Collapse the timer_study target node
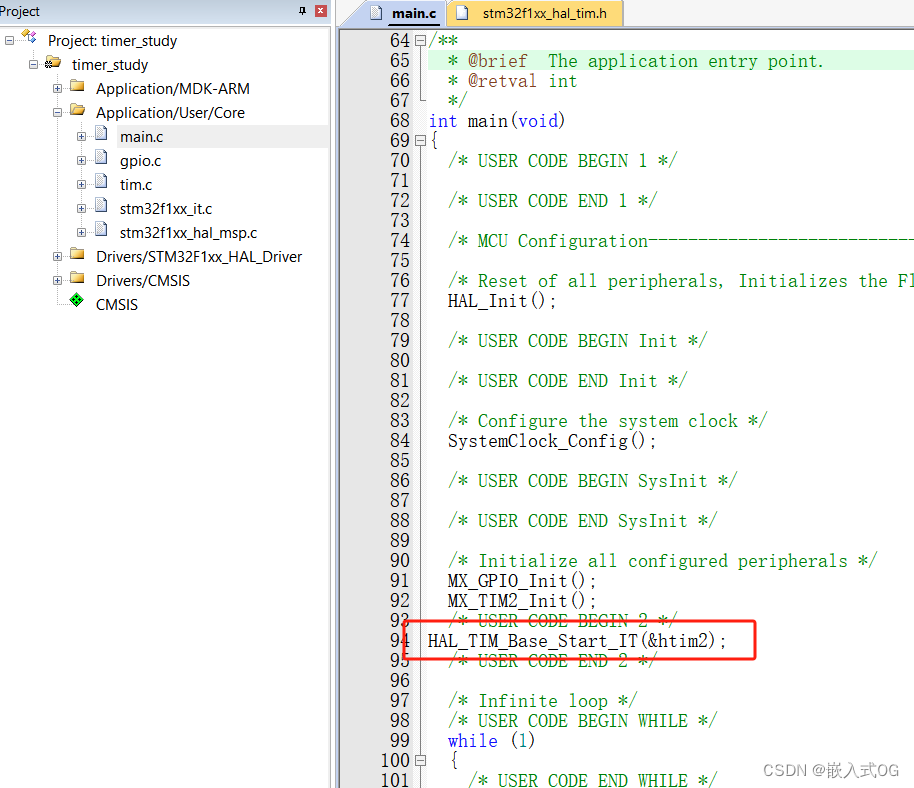The height and width of the screenshot is (788, 914). point(33,65)
